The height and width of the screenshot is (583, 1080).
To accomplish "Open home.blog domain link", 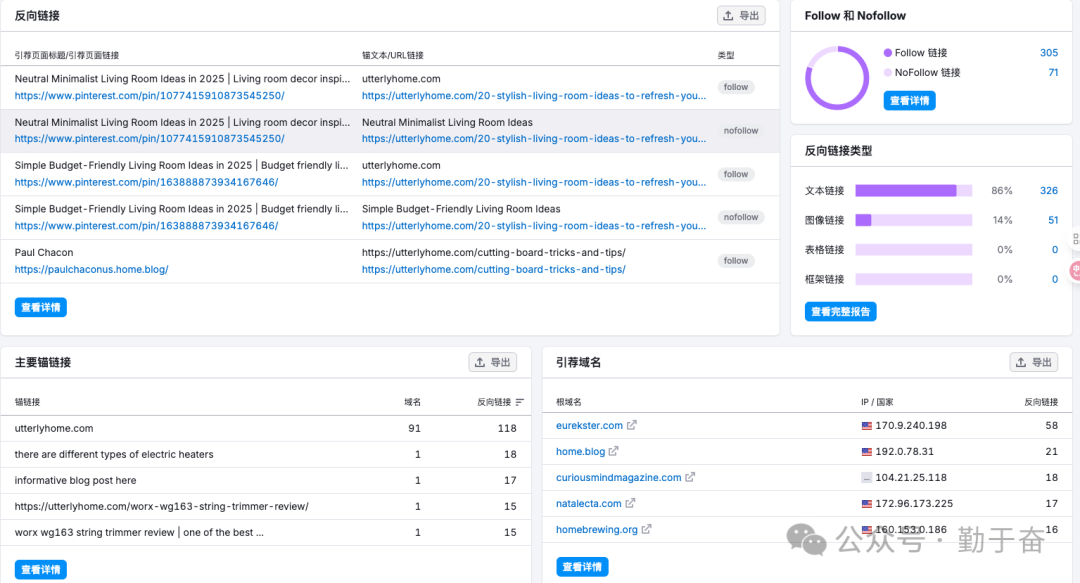I will pos(580,451).
